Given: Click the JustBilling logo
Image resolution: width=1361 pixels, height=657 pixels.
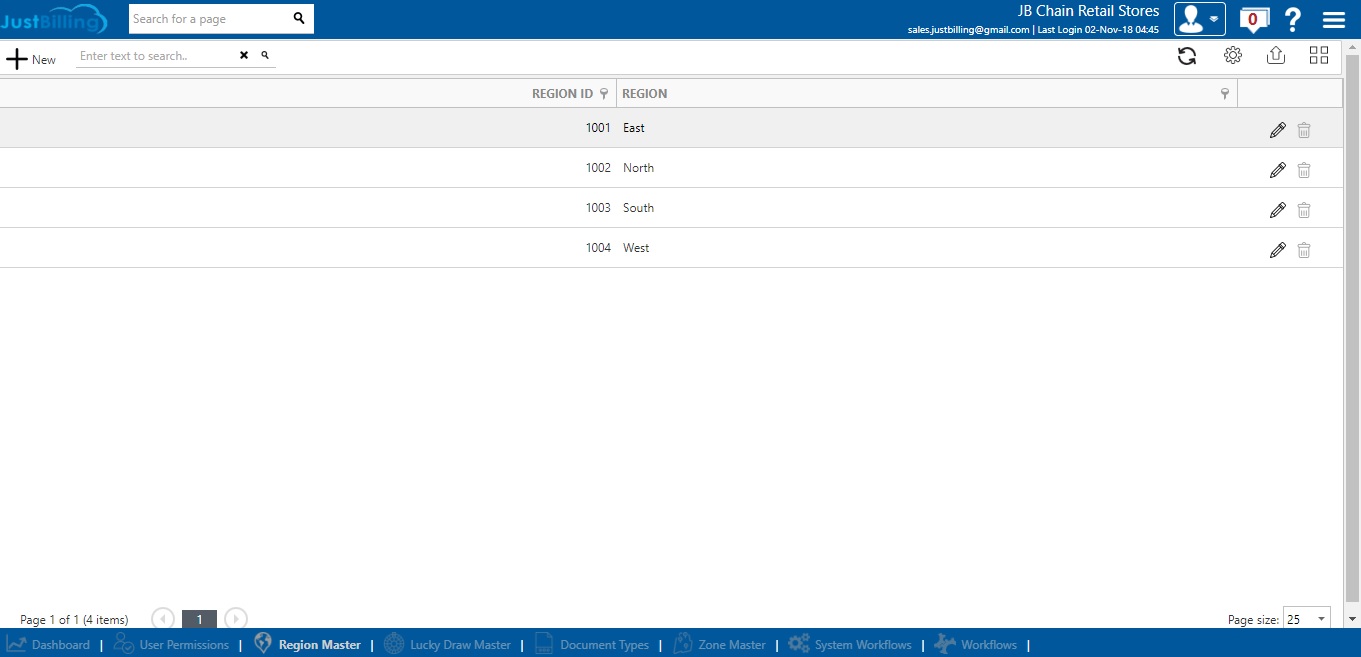Looking at the screenshot, I should click(55, 18).
